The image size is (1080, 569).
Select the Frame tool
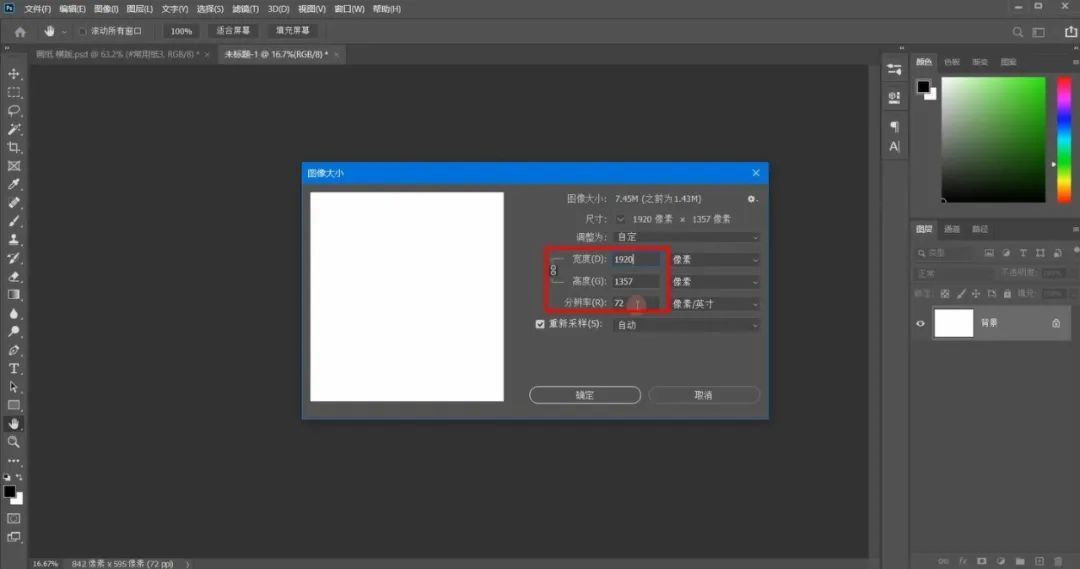tap(14, 166)
